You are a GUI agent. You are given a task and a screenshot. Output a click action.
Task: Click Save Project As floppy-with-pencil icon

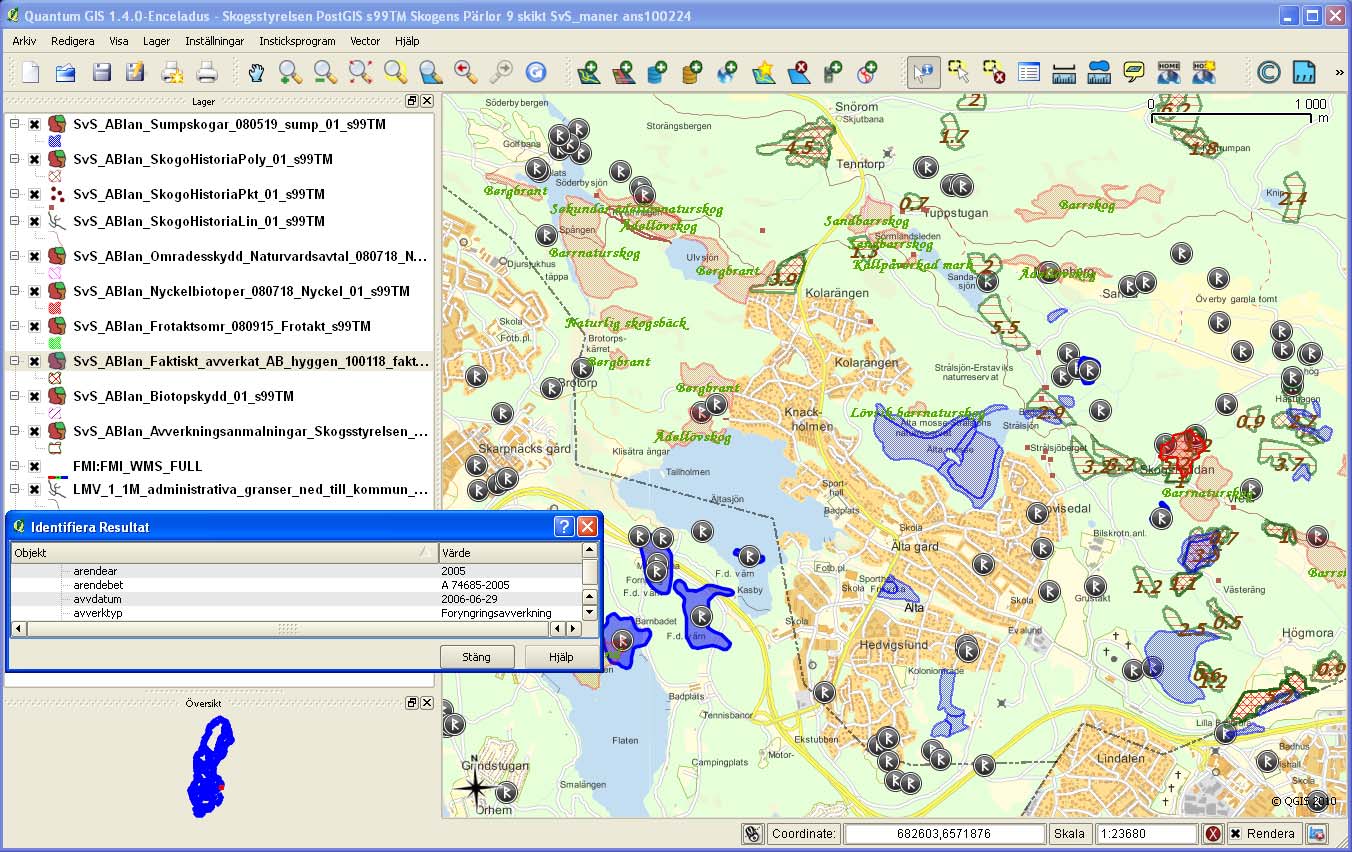tap(136, 72)
